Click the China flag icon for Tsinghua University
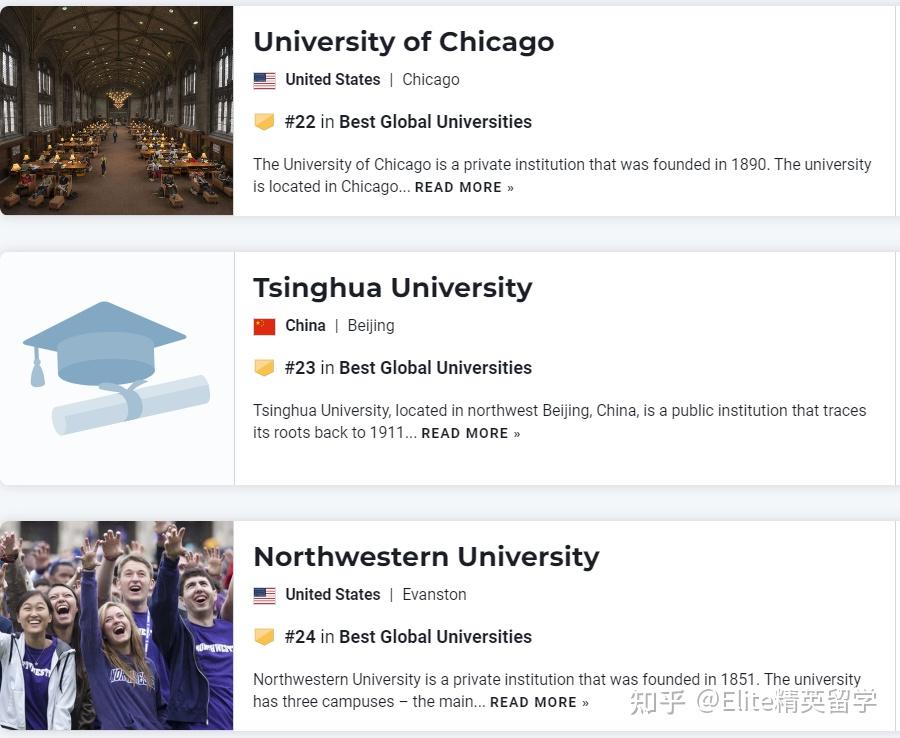 coord(263,326)
